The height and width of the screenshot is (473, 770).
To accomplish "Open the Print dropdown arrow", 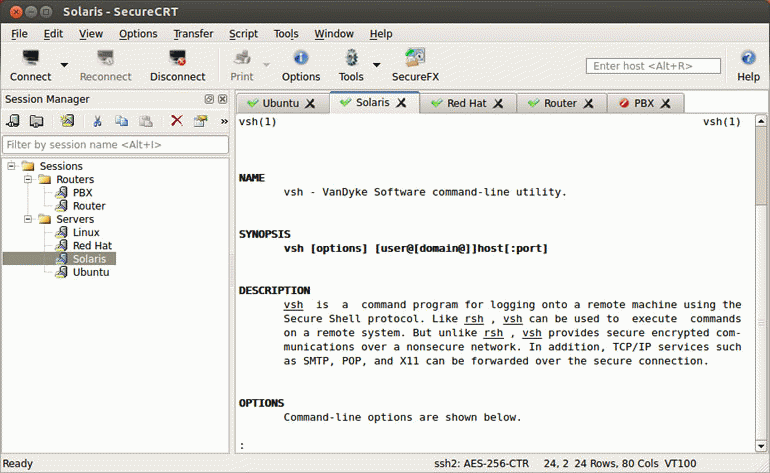I will tap(266, 64).
